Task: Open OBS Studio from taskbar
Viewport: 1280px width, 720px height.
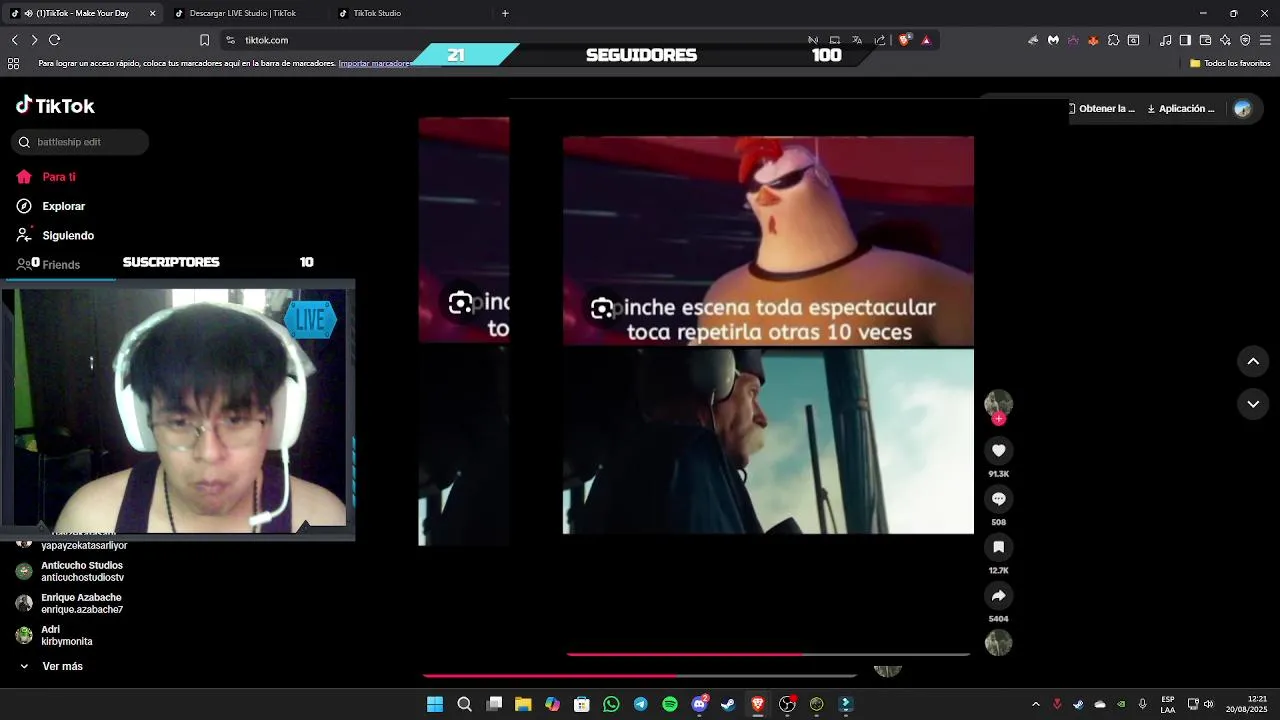Action: [787, 704]
